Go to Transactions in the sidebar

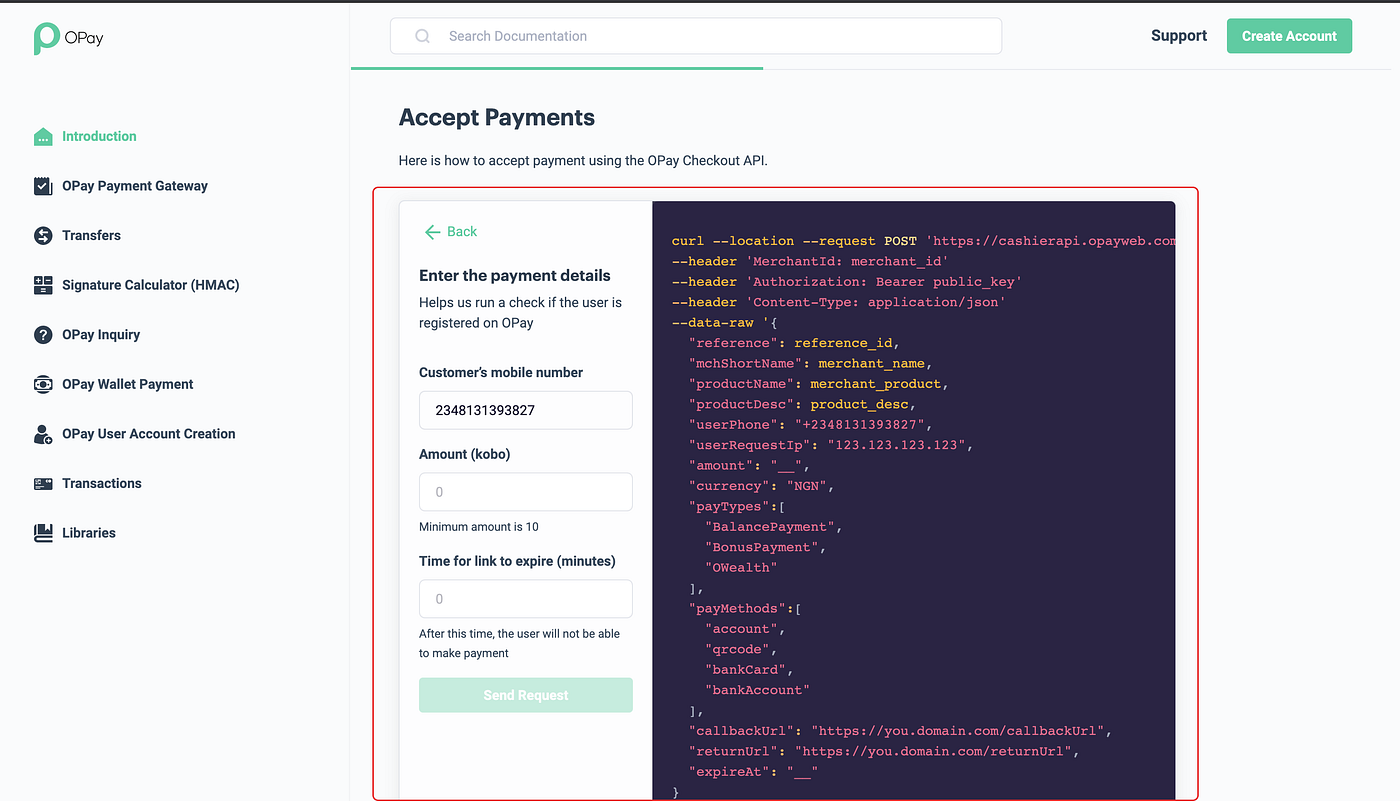[102, 483]
